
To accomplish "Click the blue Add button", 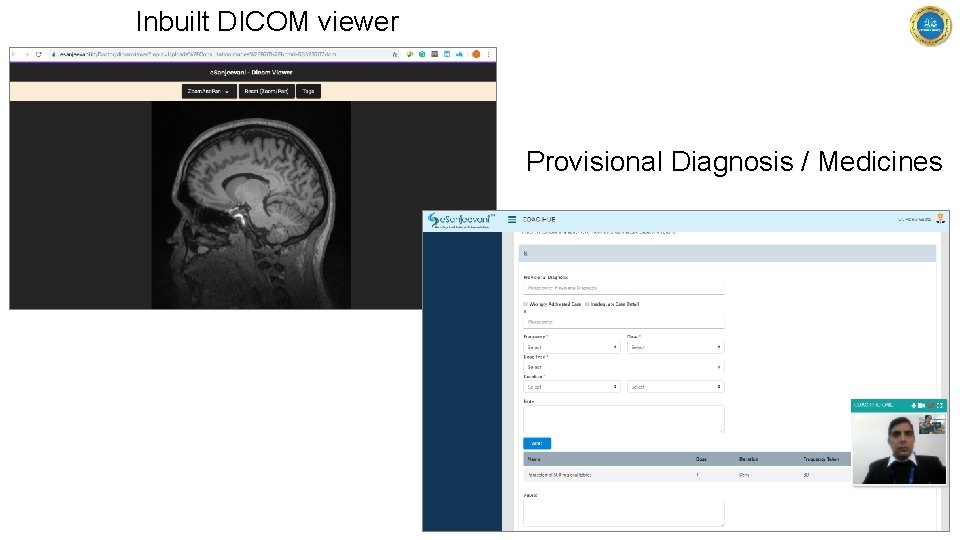I will 537,443.
